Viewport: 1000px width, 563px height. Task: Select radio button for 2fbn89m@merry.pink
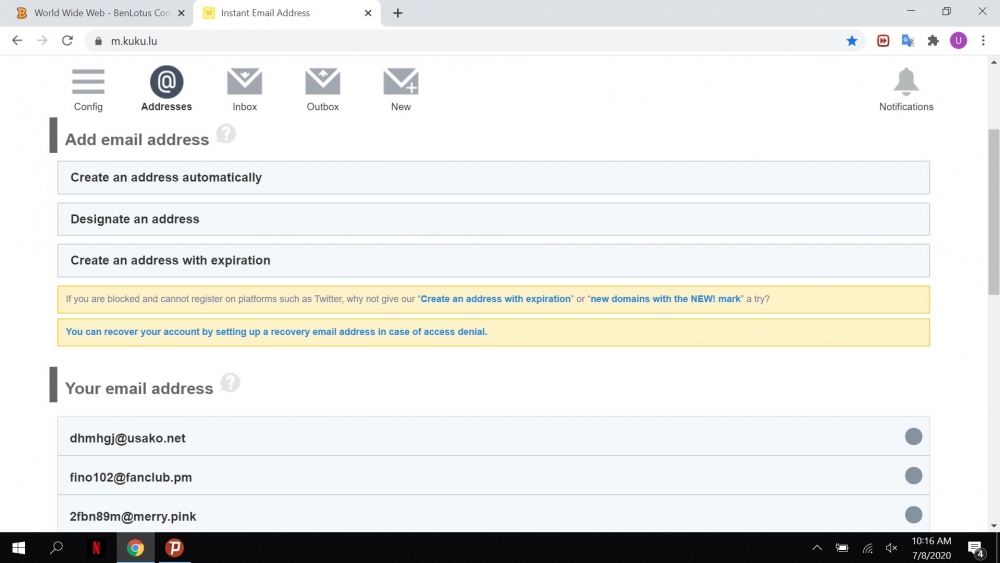[913, 515]
